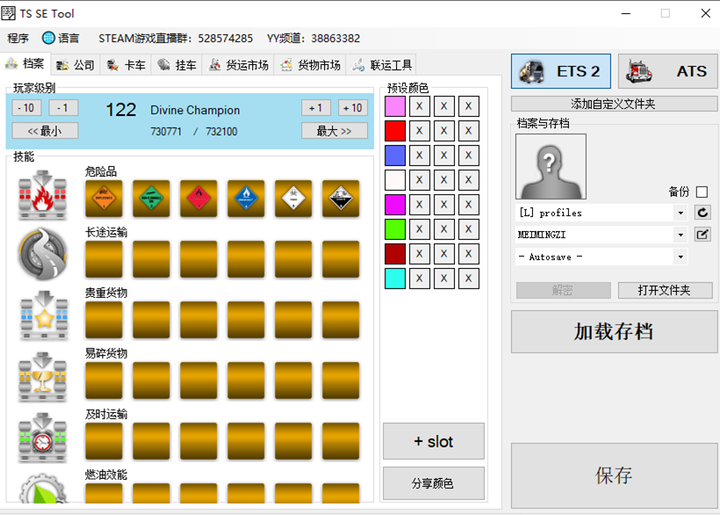Decrease player level by 1
Screen dimensions: 720x515
63,108
